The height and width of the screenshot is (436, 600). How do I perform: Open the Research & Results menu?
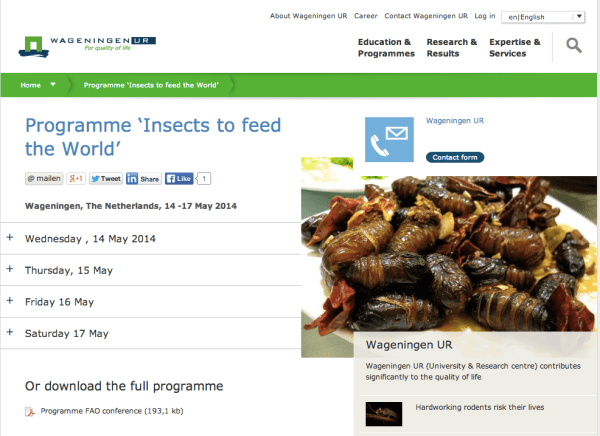452,48
